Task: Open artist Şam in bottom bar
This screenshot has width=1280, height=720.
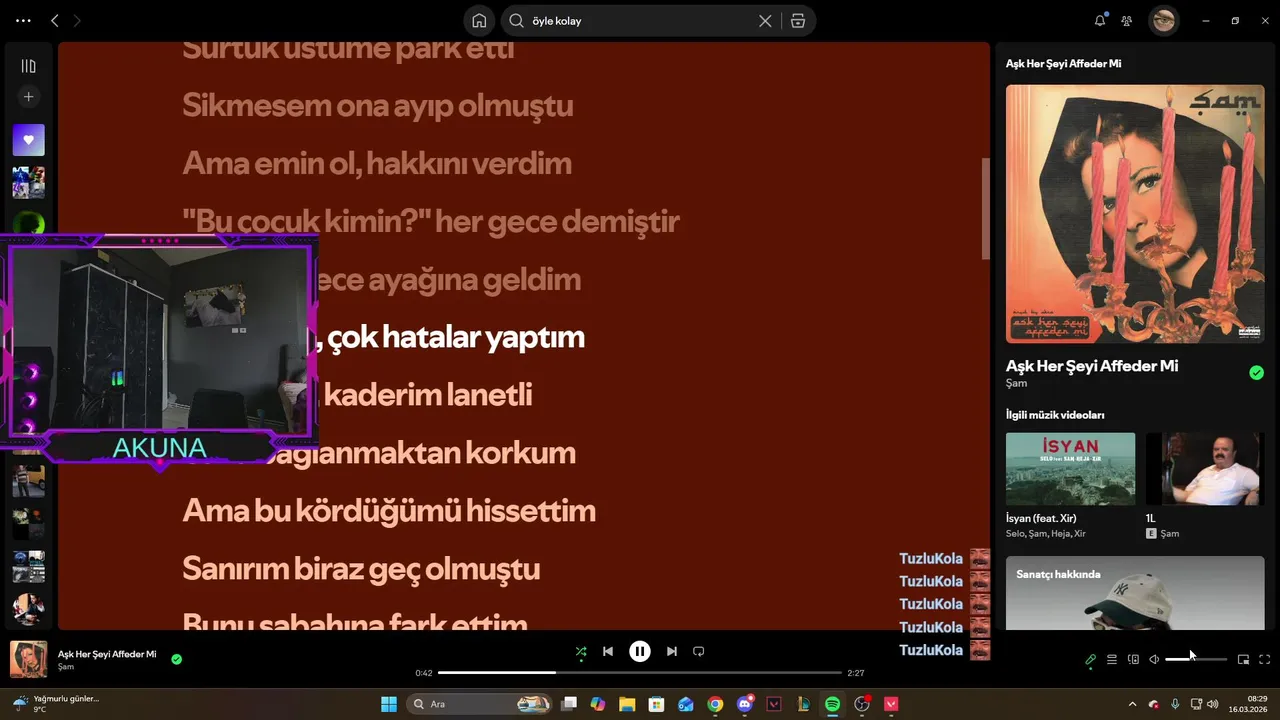Action: (66, 667)
